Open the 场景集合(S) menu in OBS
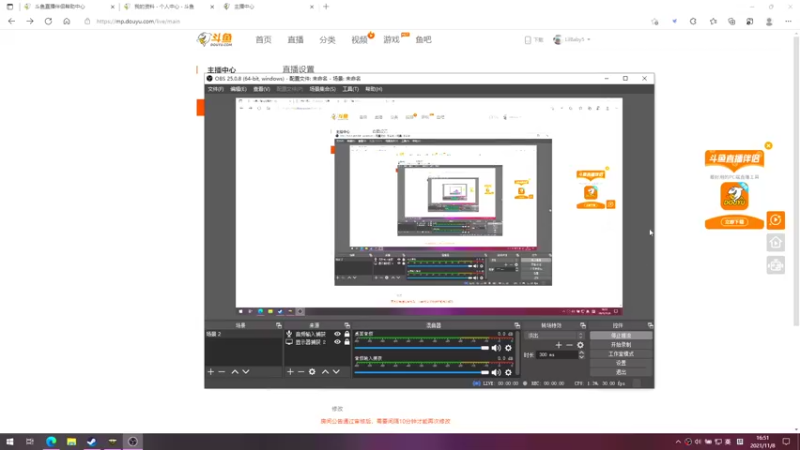This screenshot has width=800, height=450. (322, 89)
